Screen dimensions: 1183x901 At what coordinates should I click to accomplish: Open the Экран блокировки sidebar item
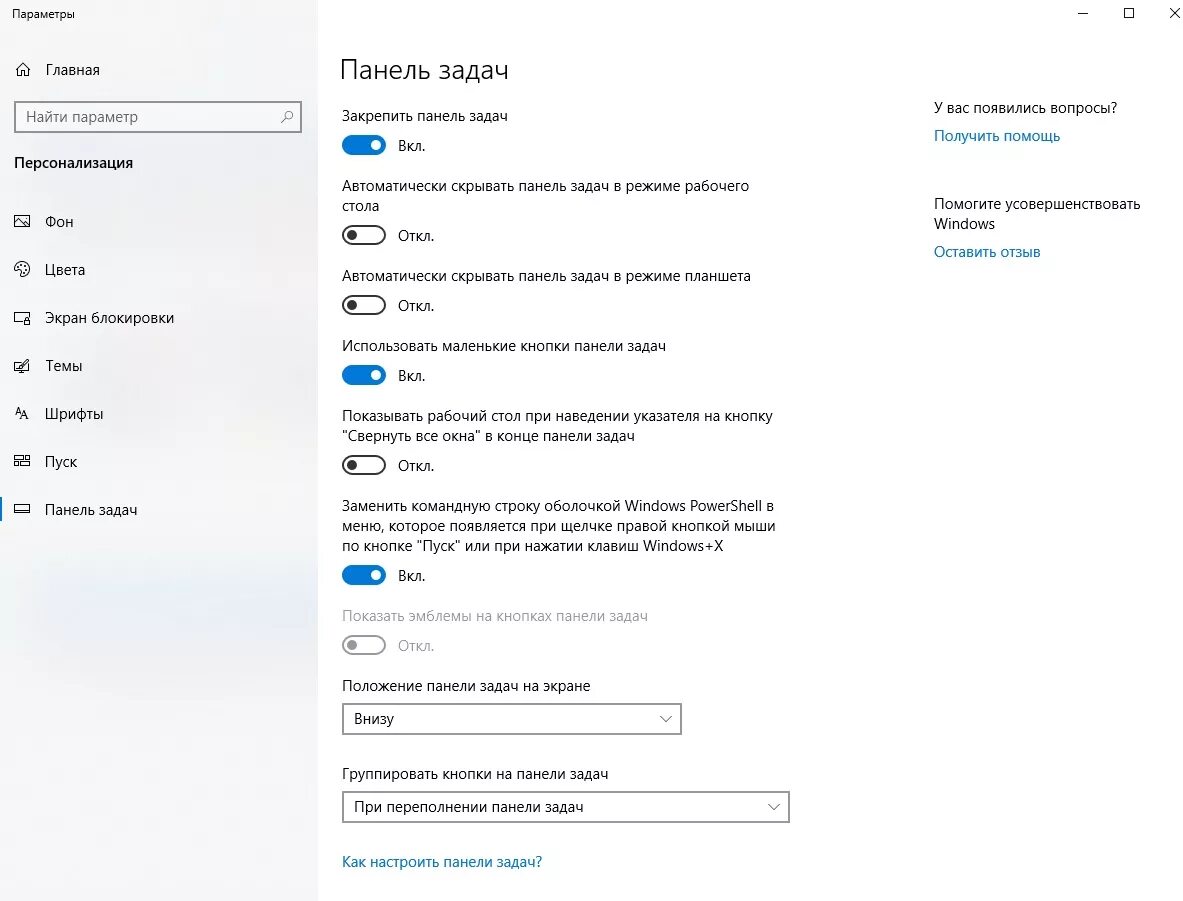pyautogui.click(x=110, y=318)
